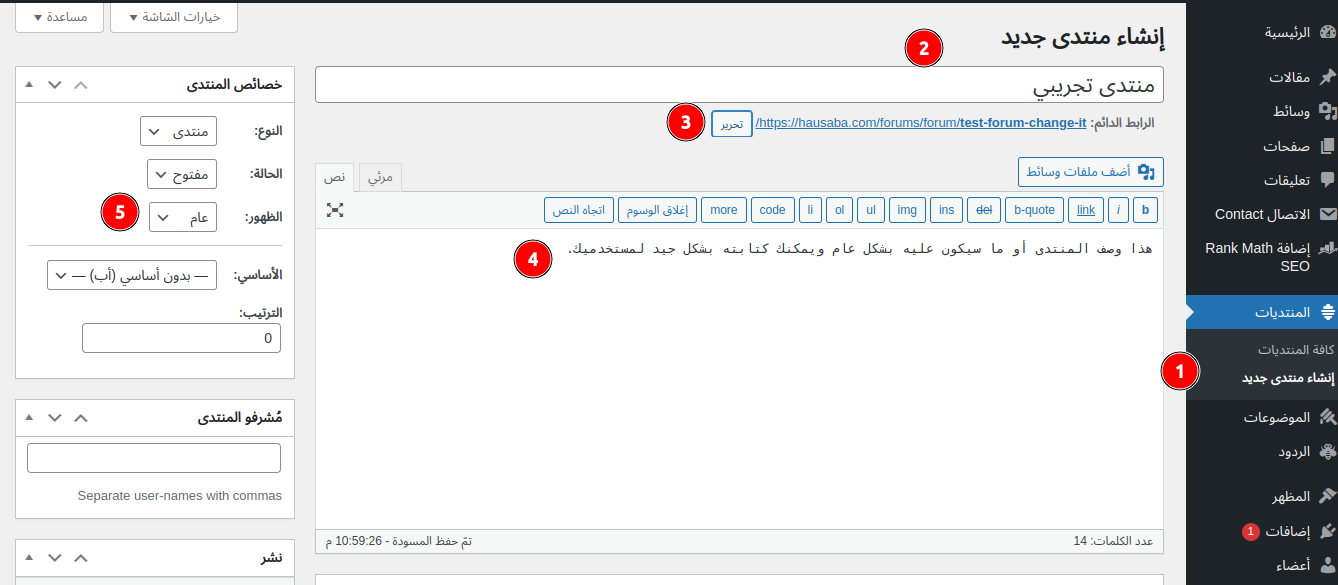Click the more quicktag button
Screen dimensions: 1338x585
[723, 210]
